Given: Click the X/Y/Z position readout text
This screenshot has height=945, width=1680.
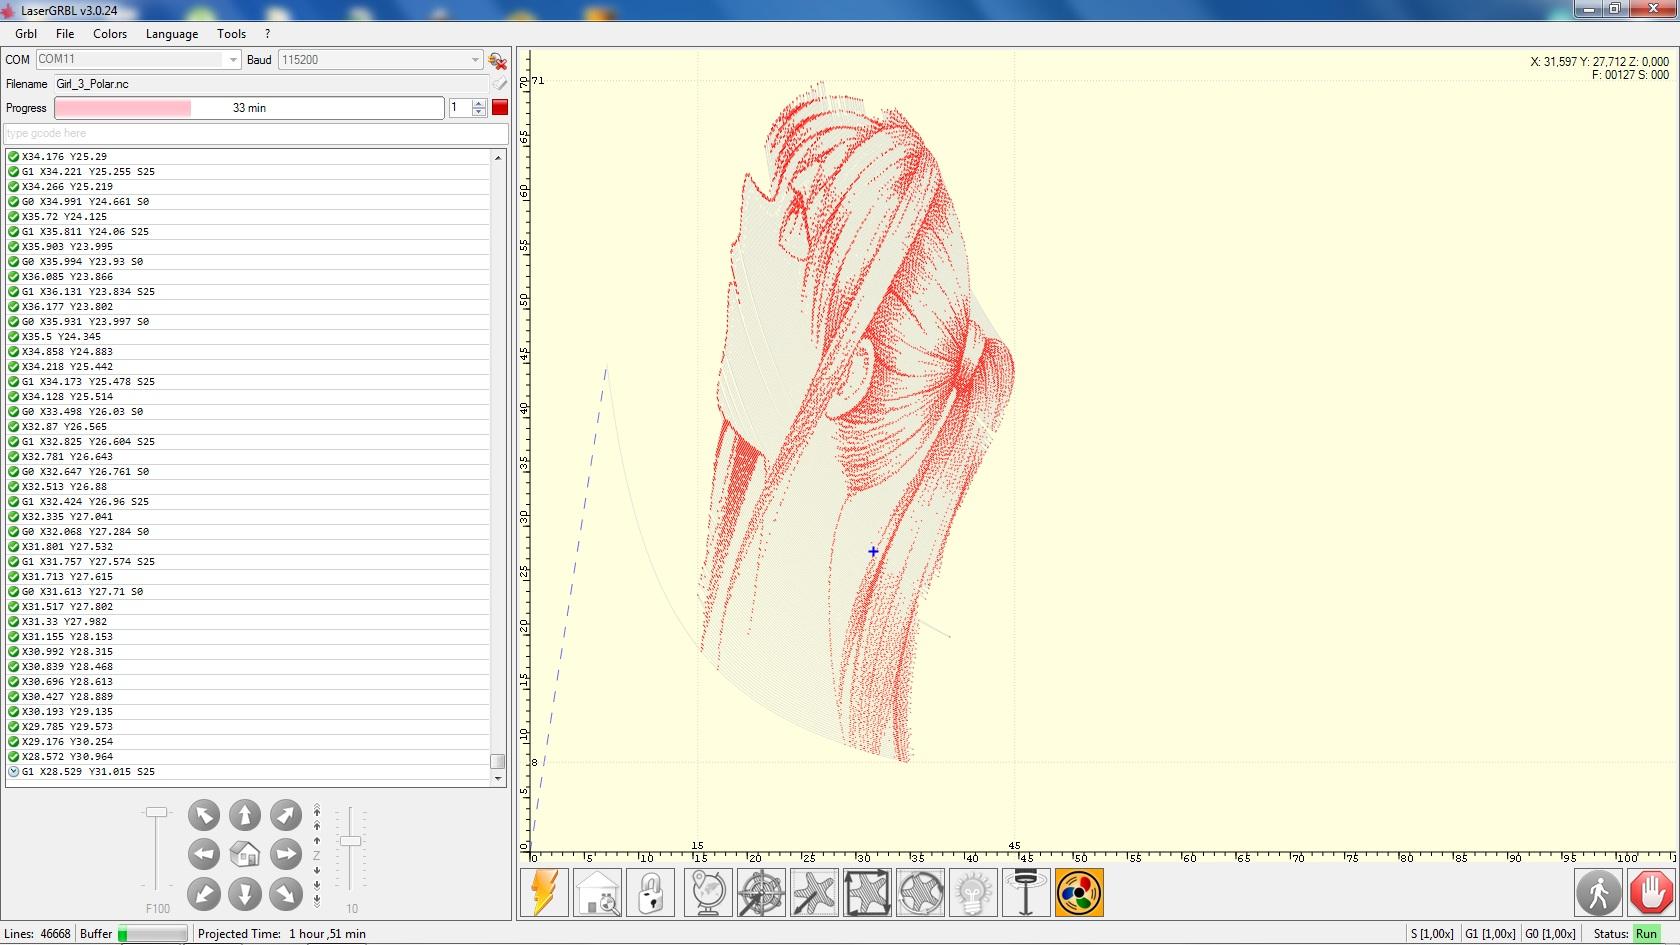Looking at the screenshot, I should coord(1599,68).
